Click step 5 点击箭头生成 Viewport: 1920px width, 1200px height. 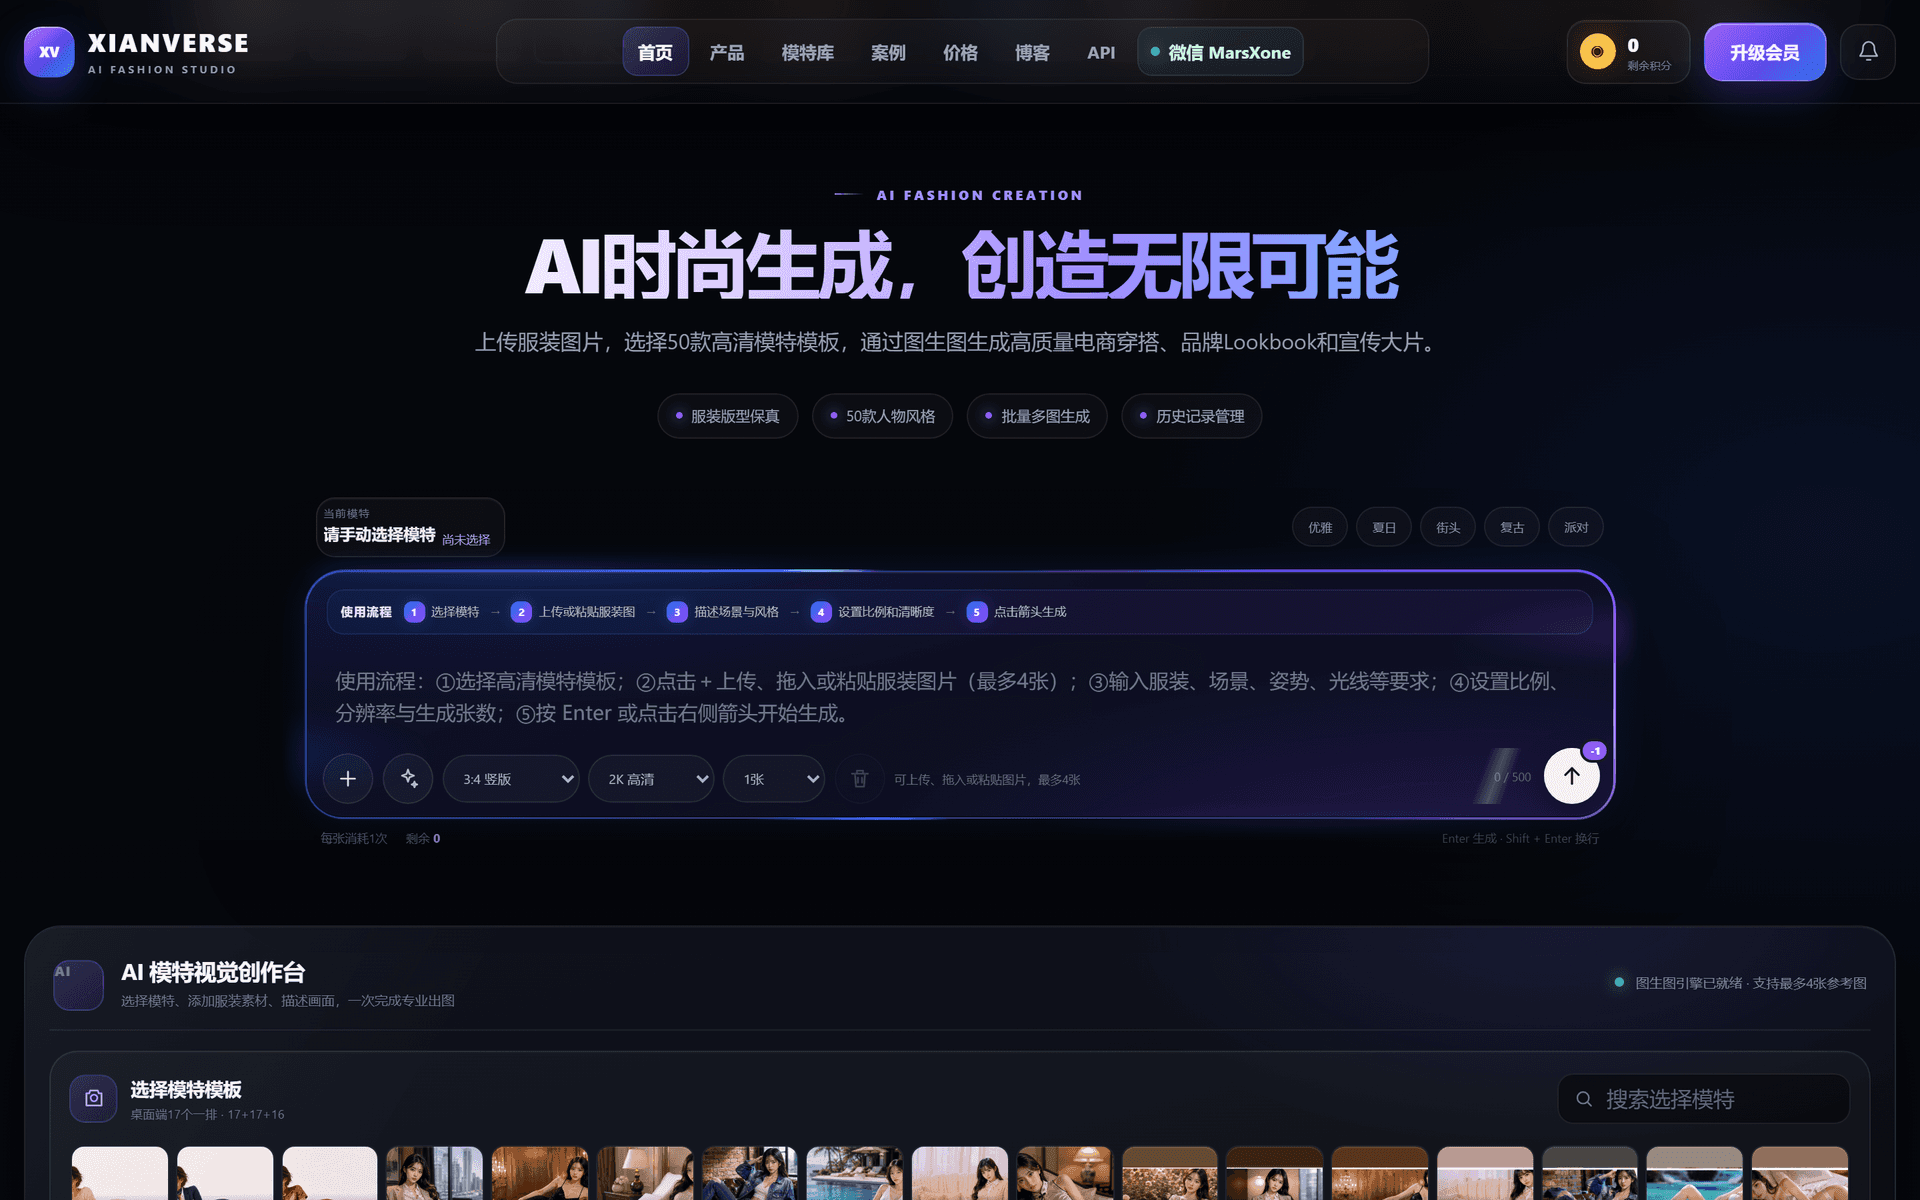(1017, 612)
